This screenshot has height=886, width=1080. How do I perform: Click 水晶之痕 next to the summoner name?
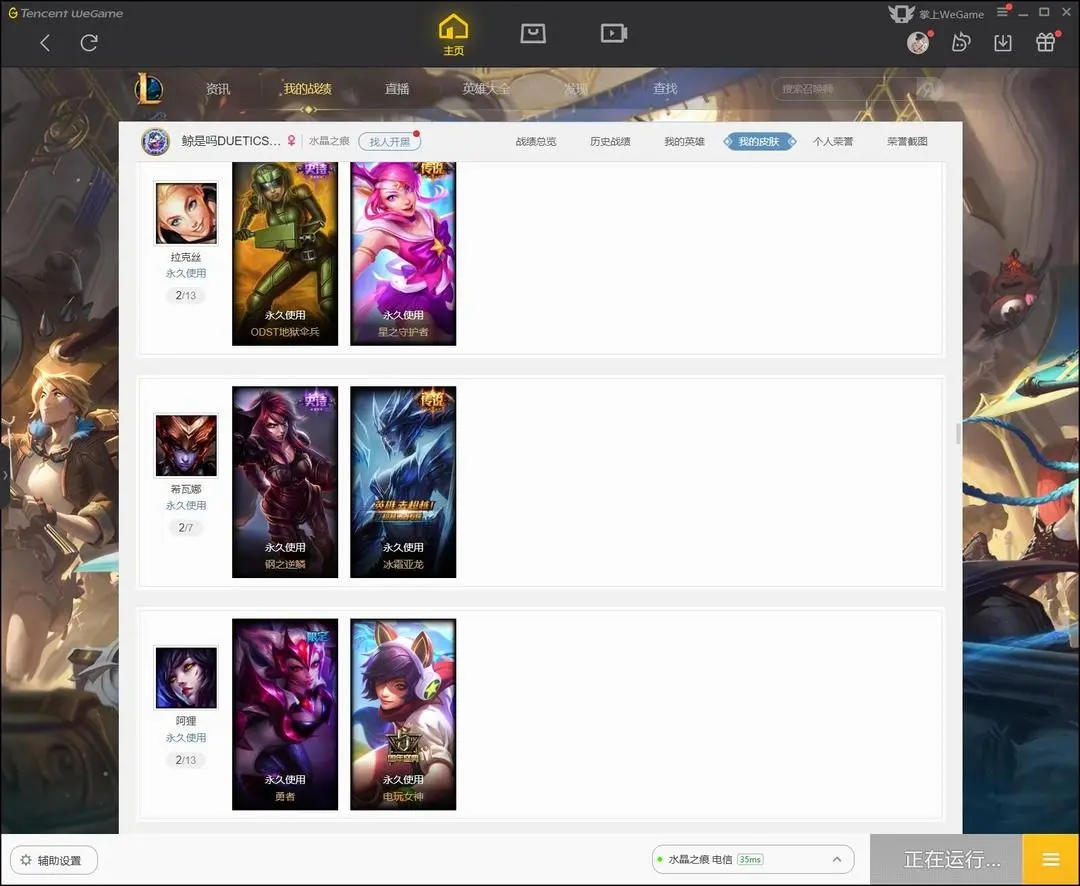point(329,141)
